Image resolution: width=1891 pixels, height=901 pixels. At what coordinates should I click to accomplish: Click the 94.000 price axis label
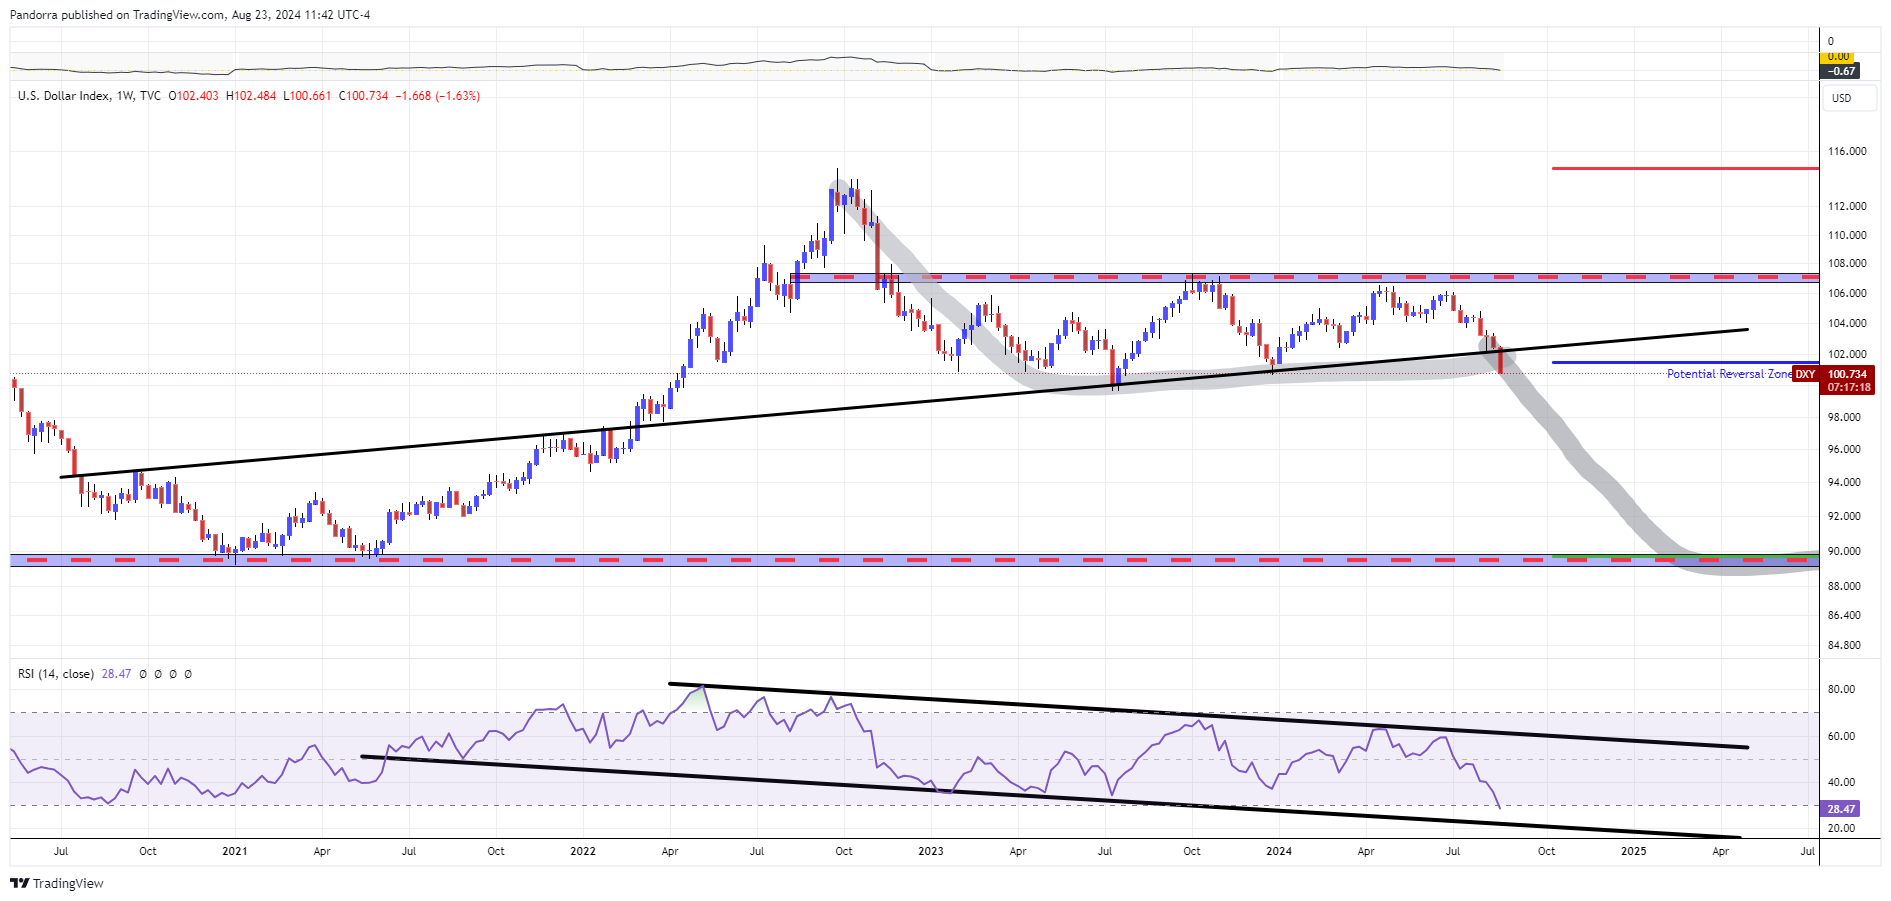1844,482
